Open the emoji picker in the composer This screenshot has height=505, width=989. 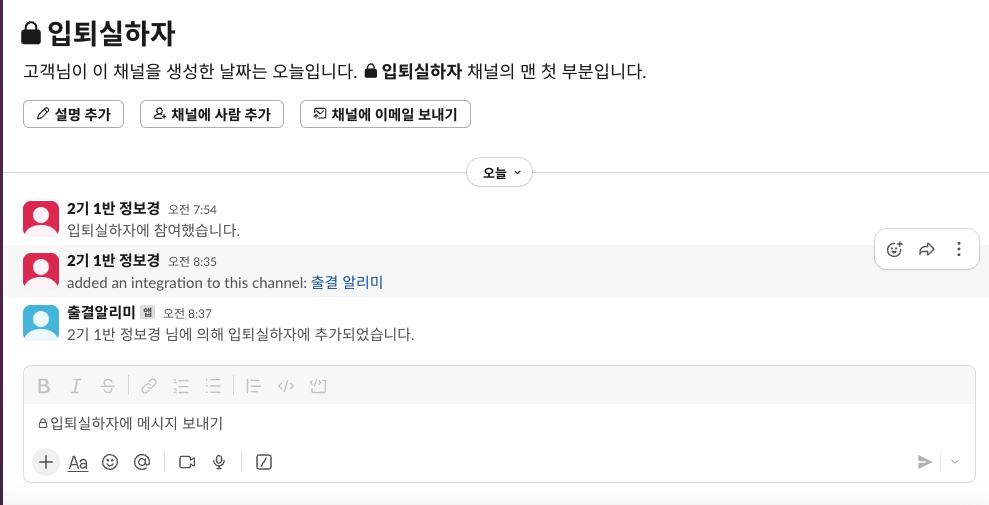pyautogui.click(x=110, y=462)
